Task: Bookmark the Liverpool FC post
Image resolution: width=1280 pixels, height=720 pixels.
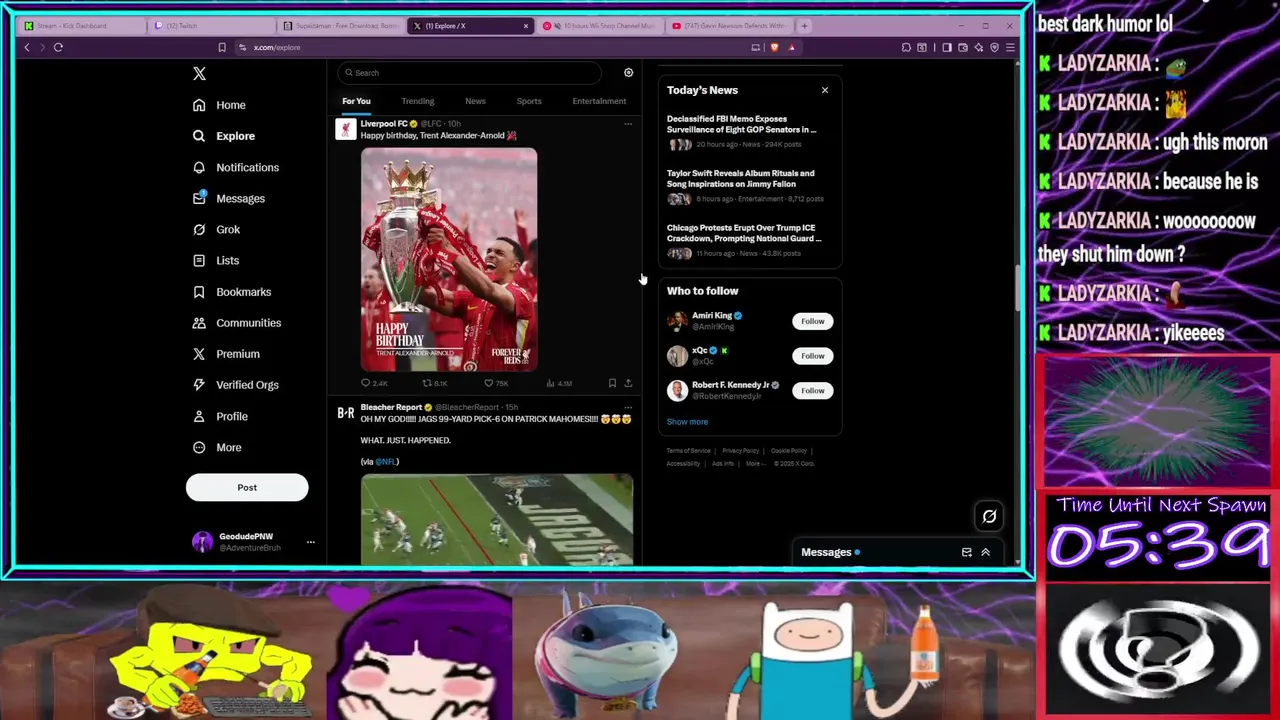Action: [x=612, y=383]
